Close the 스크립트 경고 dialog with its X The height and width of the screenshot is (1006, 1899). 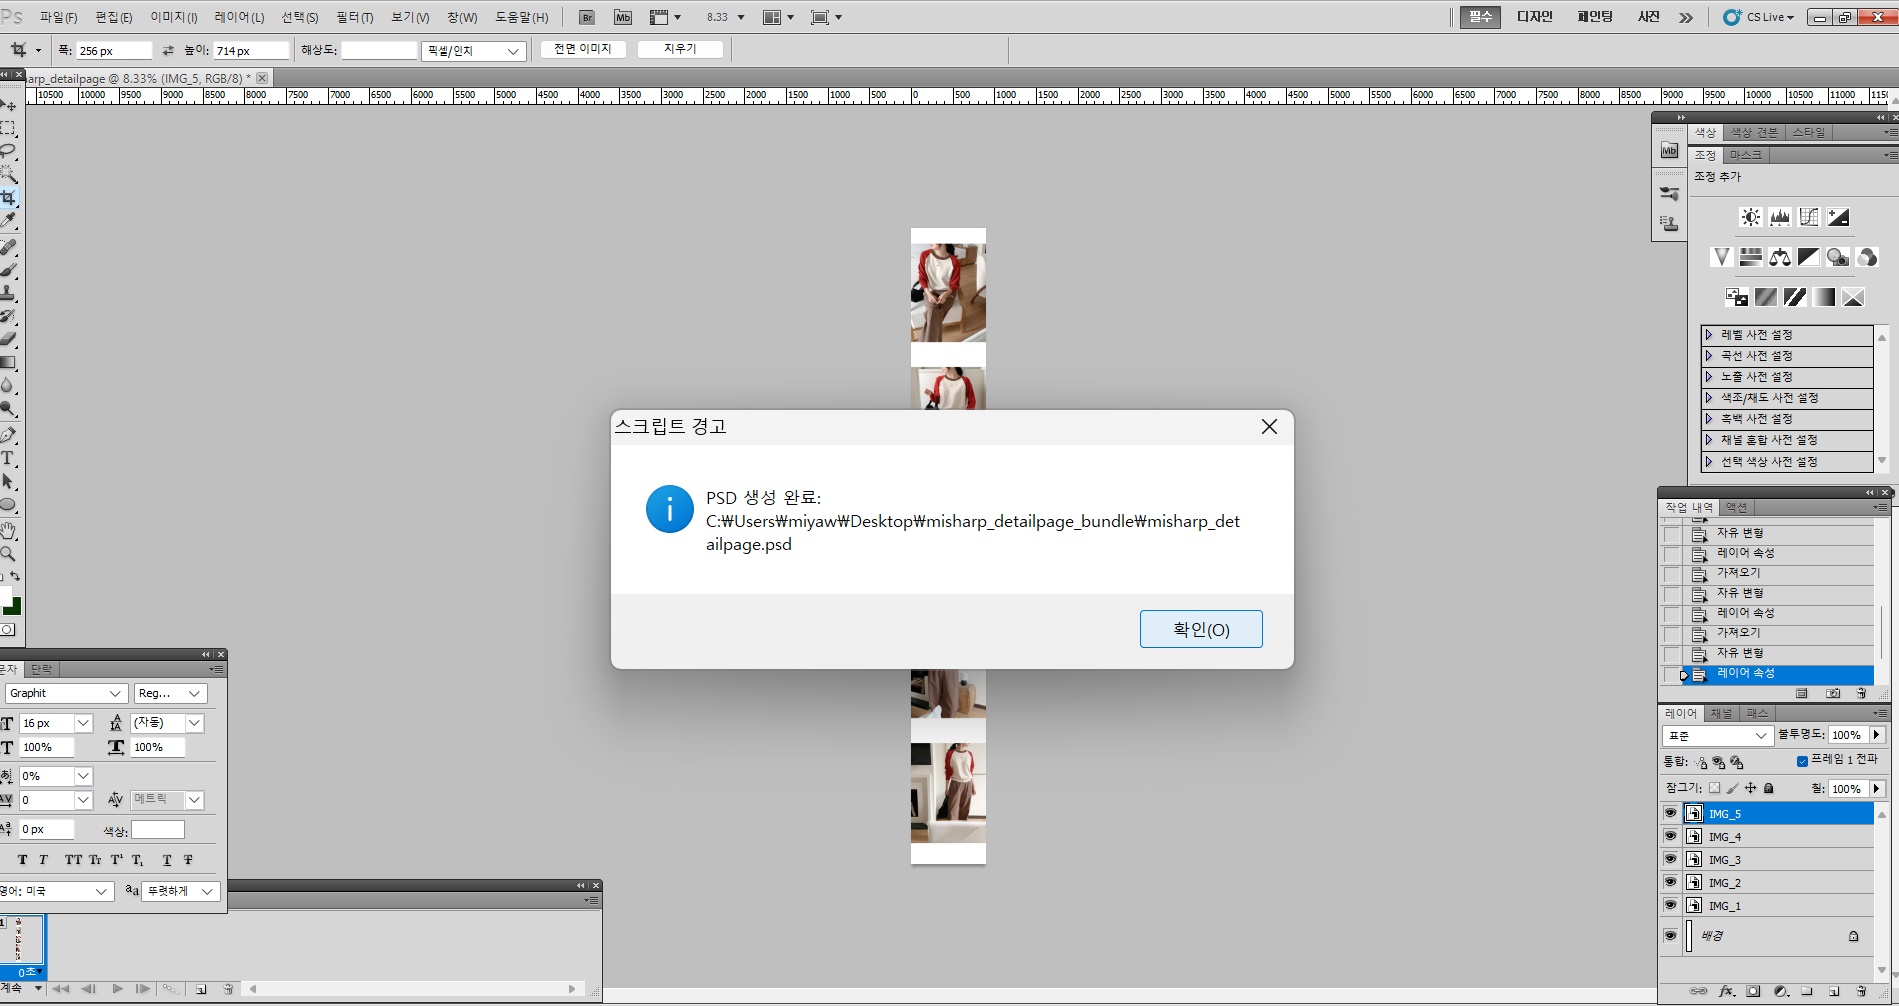[1269, 426]
